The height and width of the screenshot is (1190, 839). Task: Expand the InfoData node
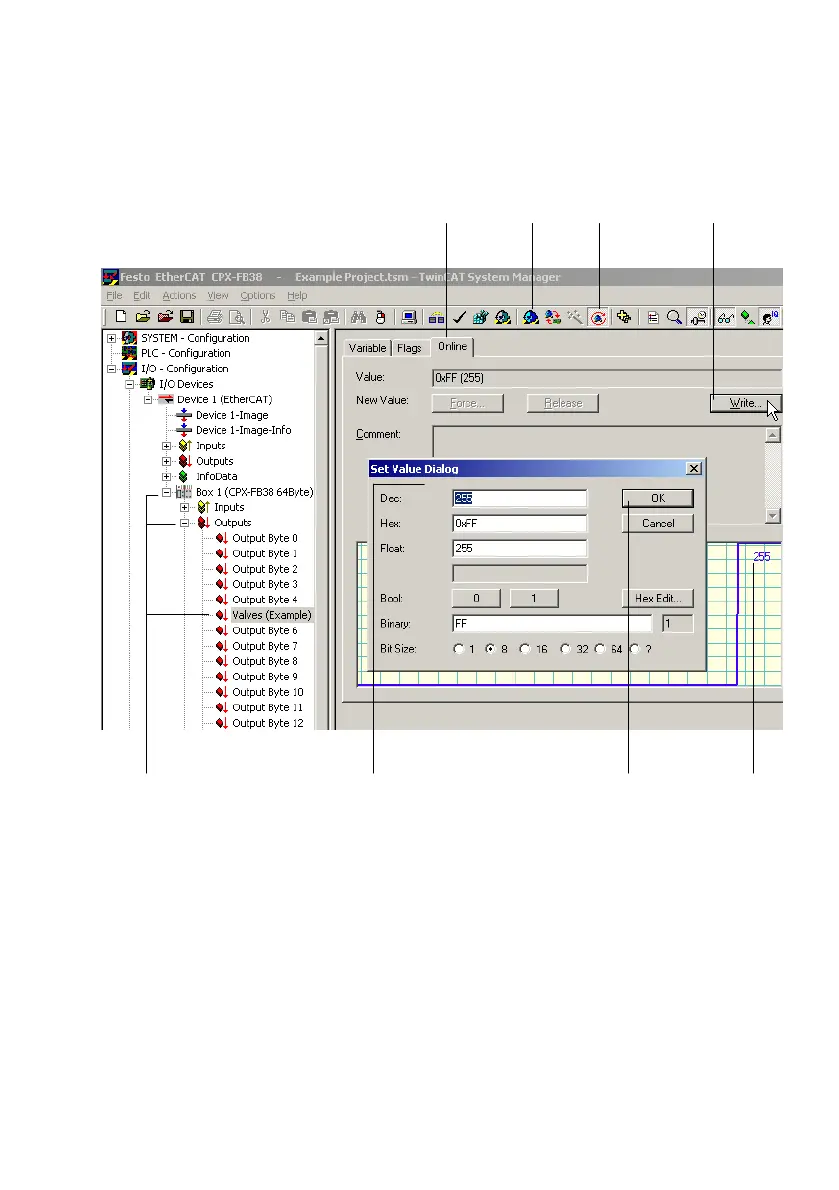point(166,477)
